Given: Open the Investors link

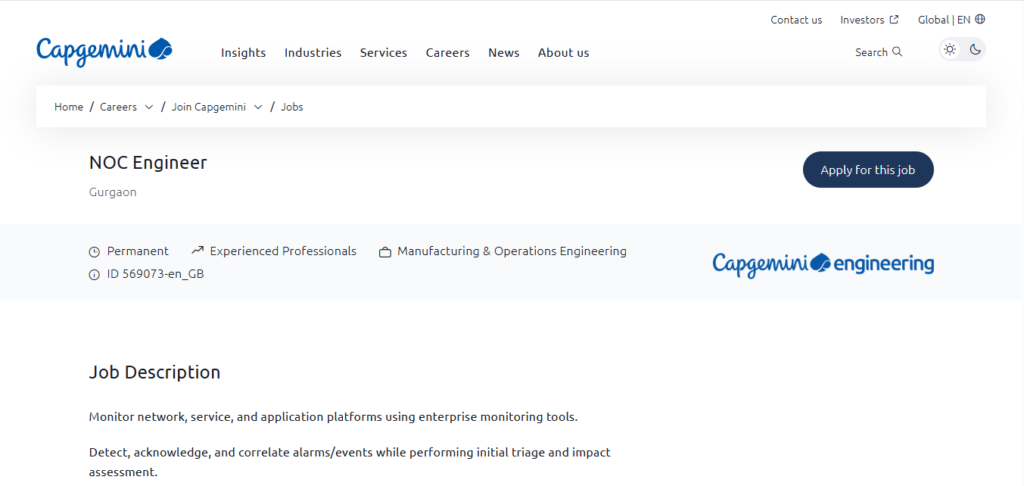Looking at the screenshot, I should (862, 20).
